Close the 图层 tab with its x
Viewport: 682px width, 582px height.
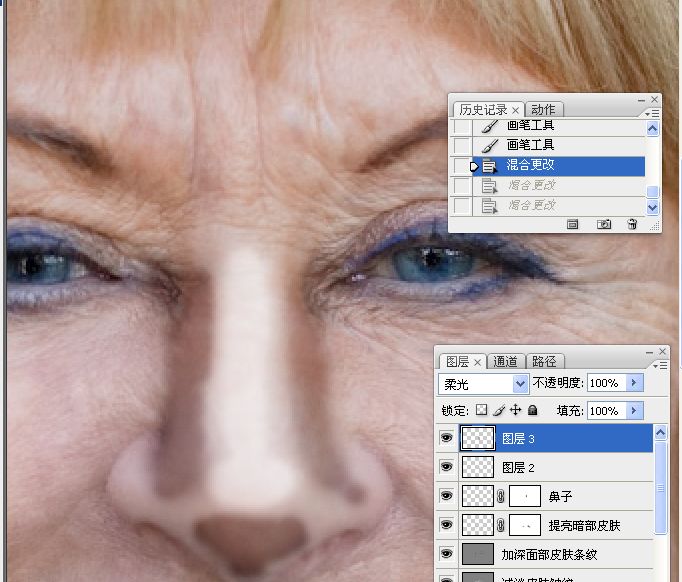[x=477, y=362]
